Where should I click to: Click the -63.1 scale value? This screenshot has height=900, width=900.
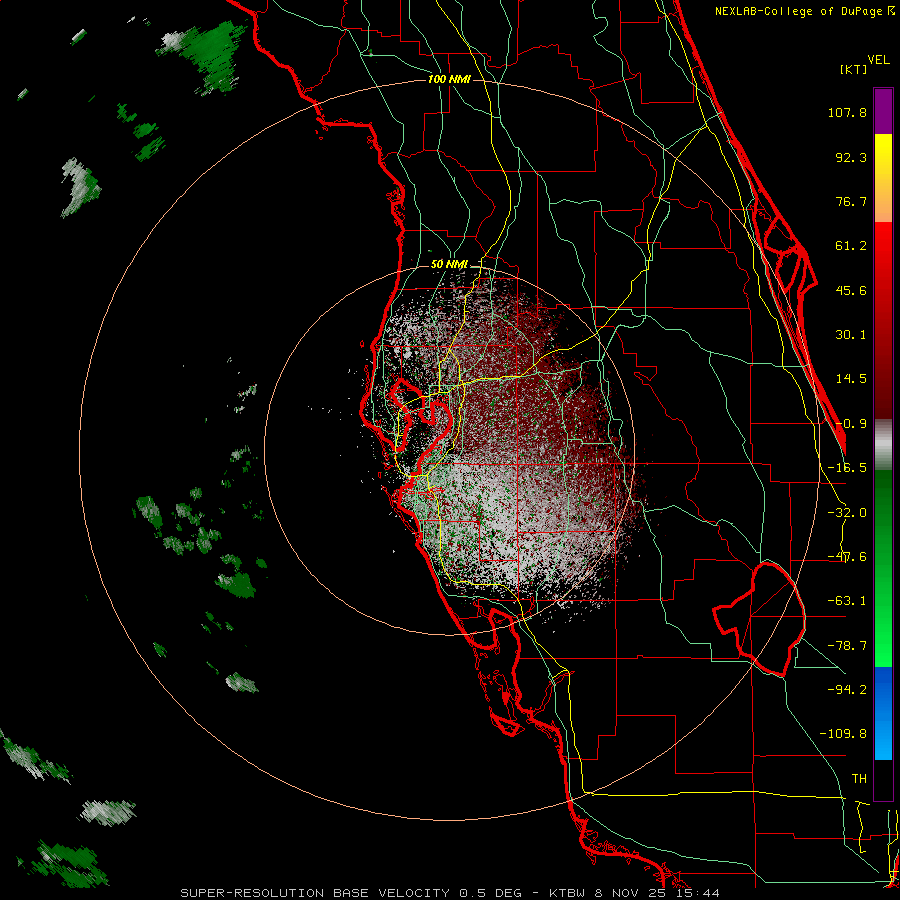847,601
